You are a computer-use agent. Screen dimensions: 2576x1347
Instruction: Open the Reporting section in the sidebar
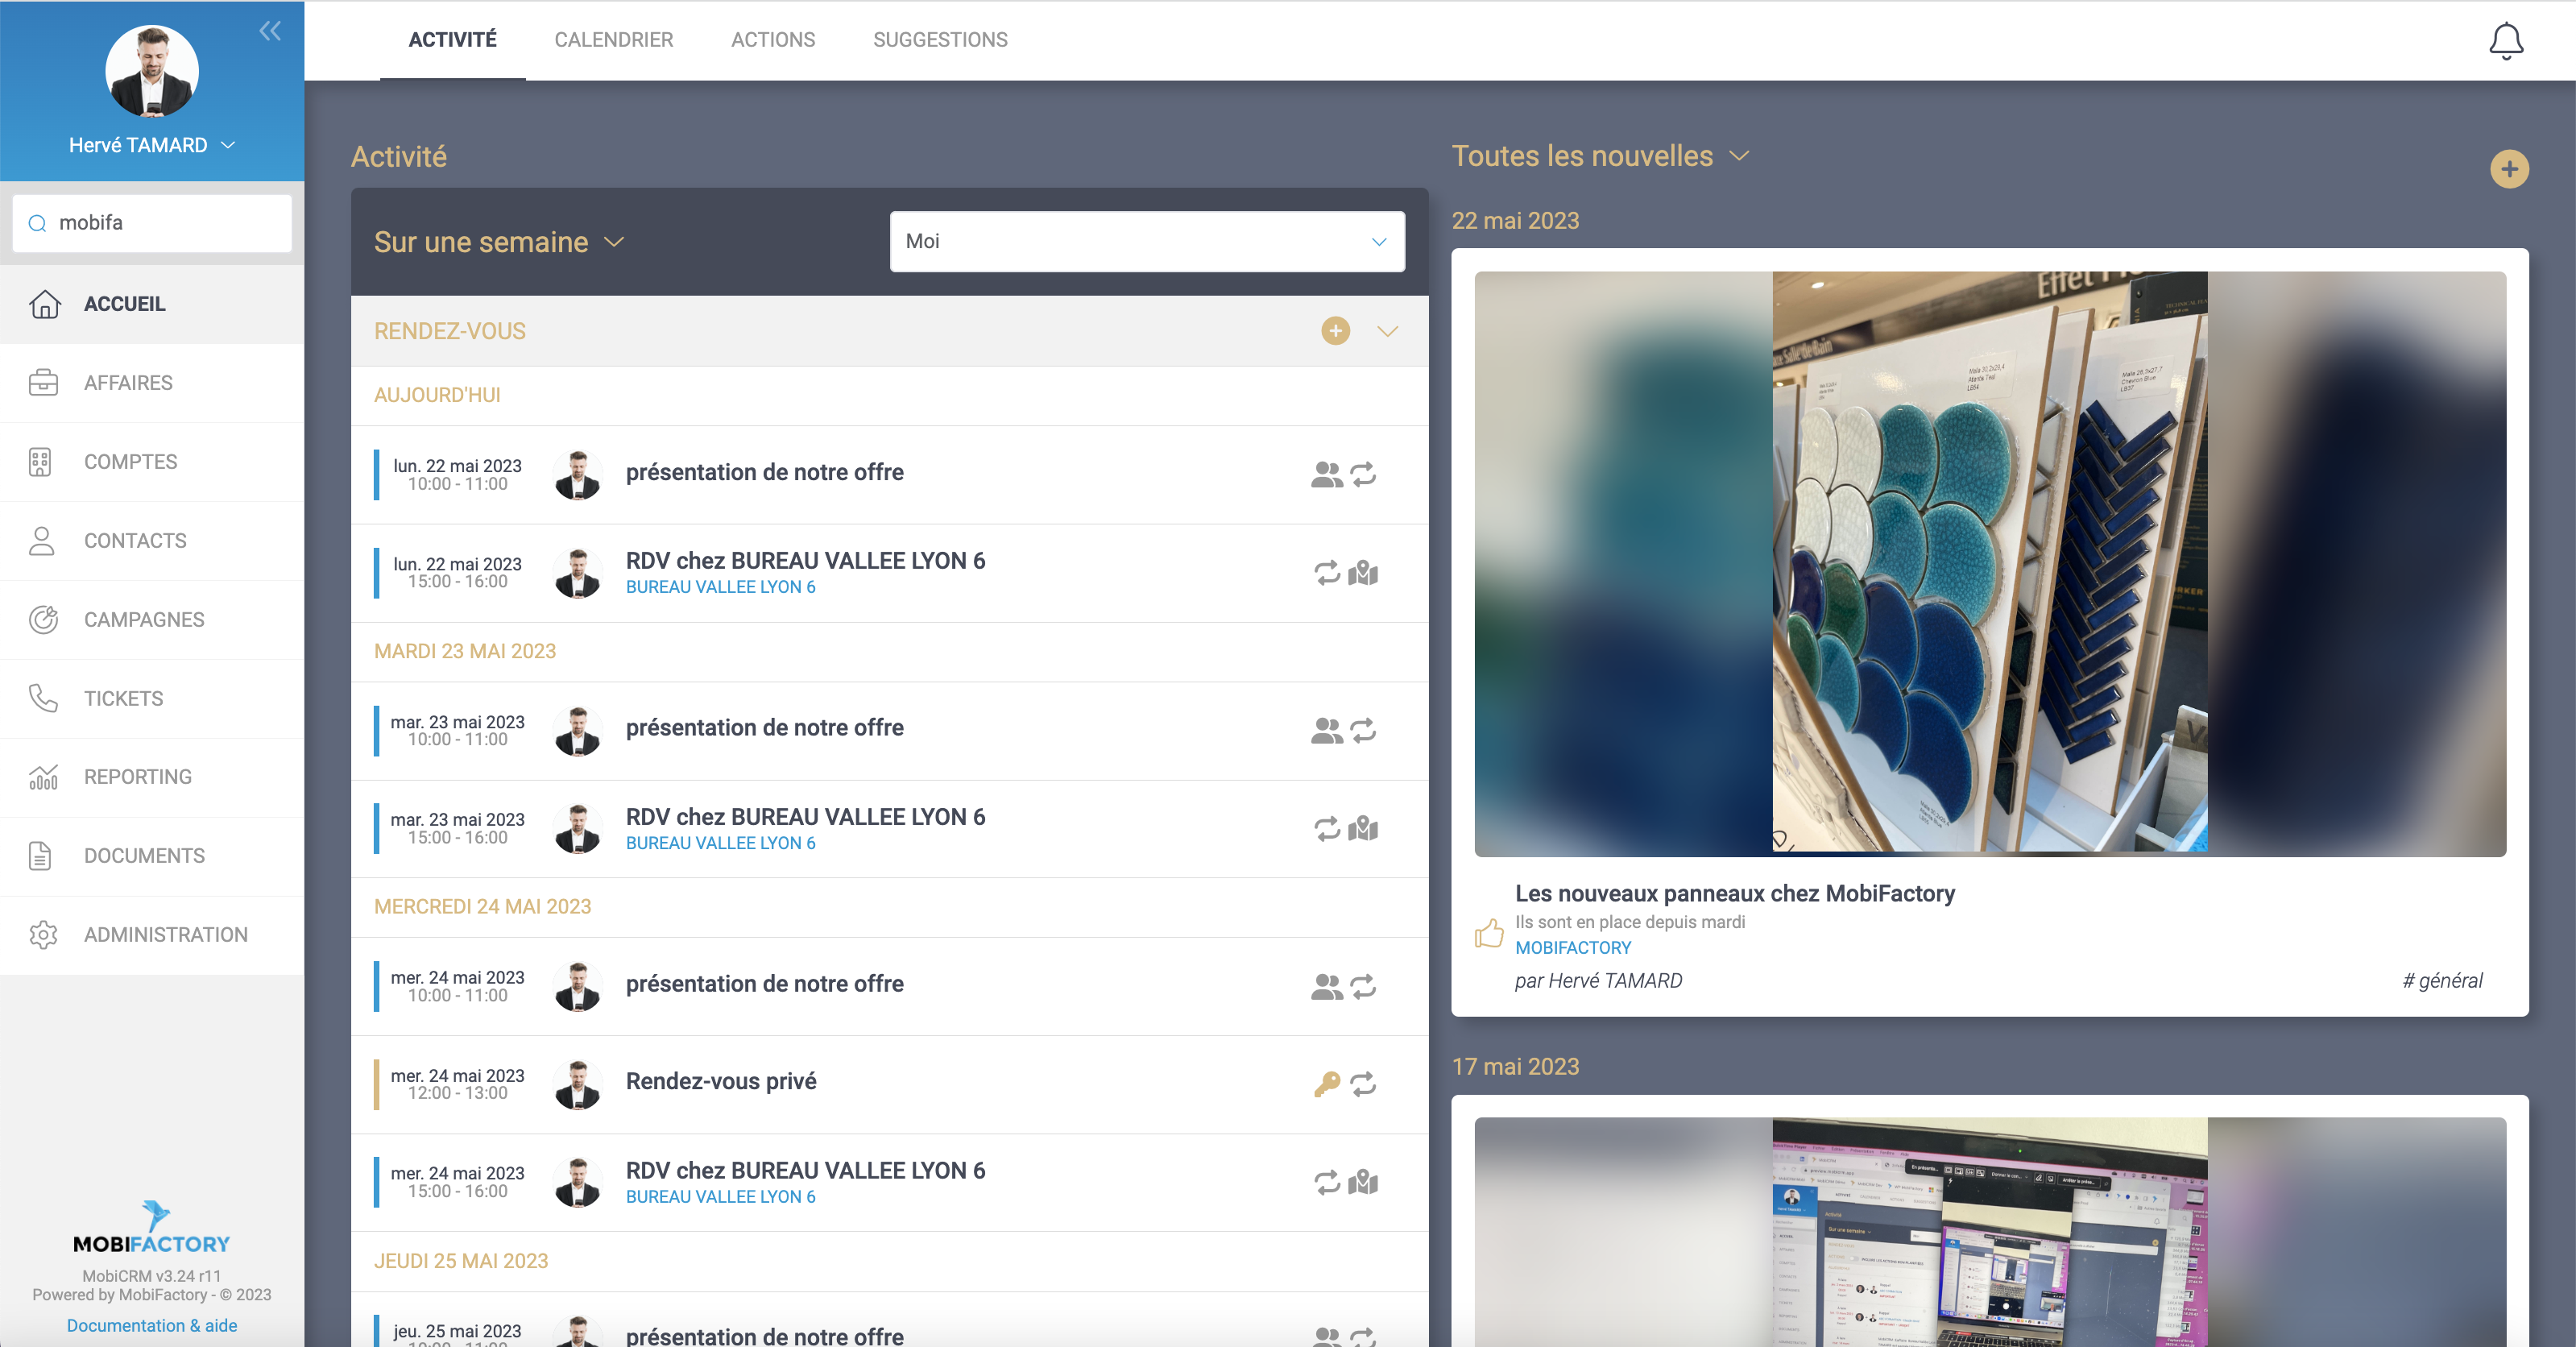[x=137, y=777]
